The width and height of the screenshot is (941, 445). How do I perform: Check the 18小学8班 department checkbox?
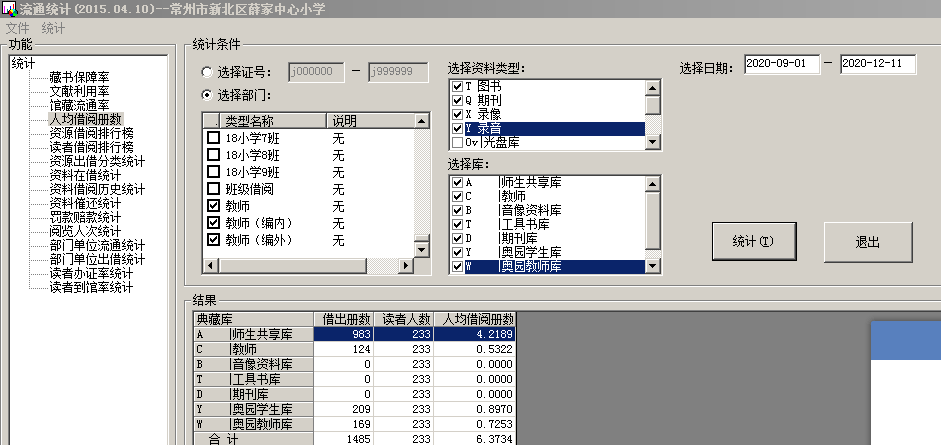[x=213, y=155]
